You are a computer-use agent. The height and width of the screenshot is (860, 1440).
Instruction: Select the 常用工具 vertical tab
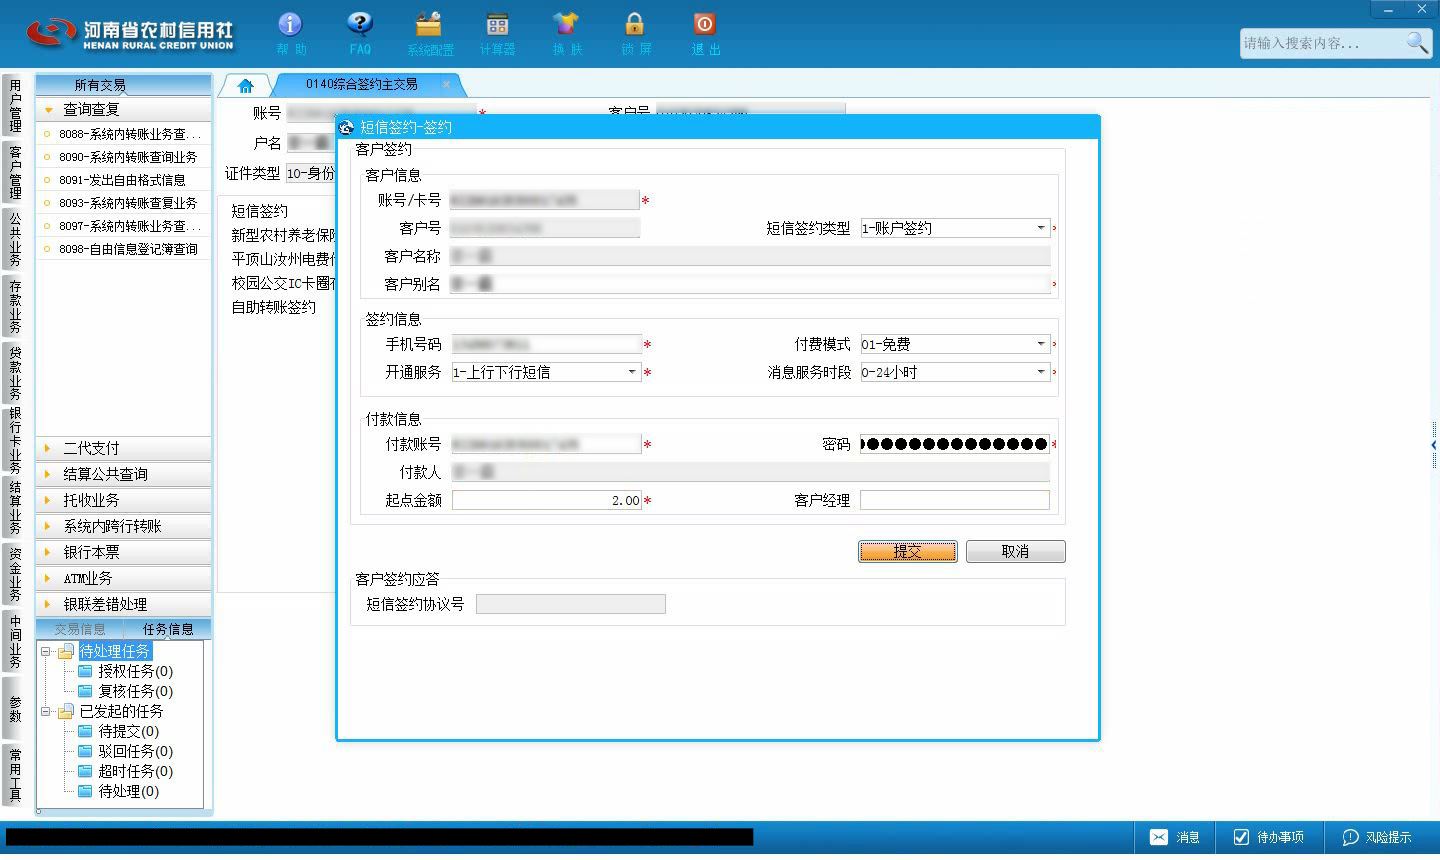point(15,775)
